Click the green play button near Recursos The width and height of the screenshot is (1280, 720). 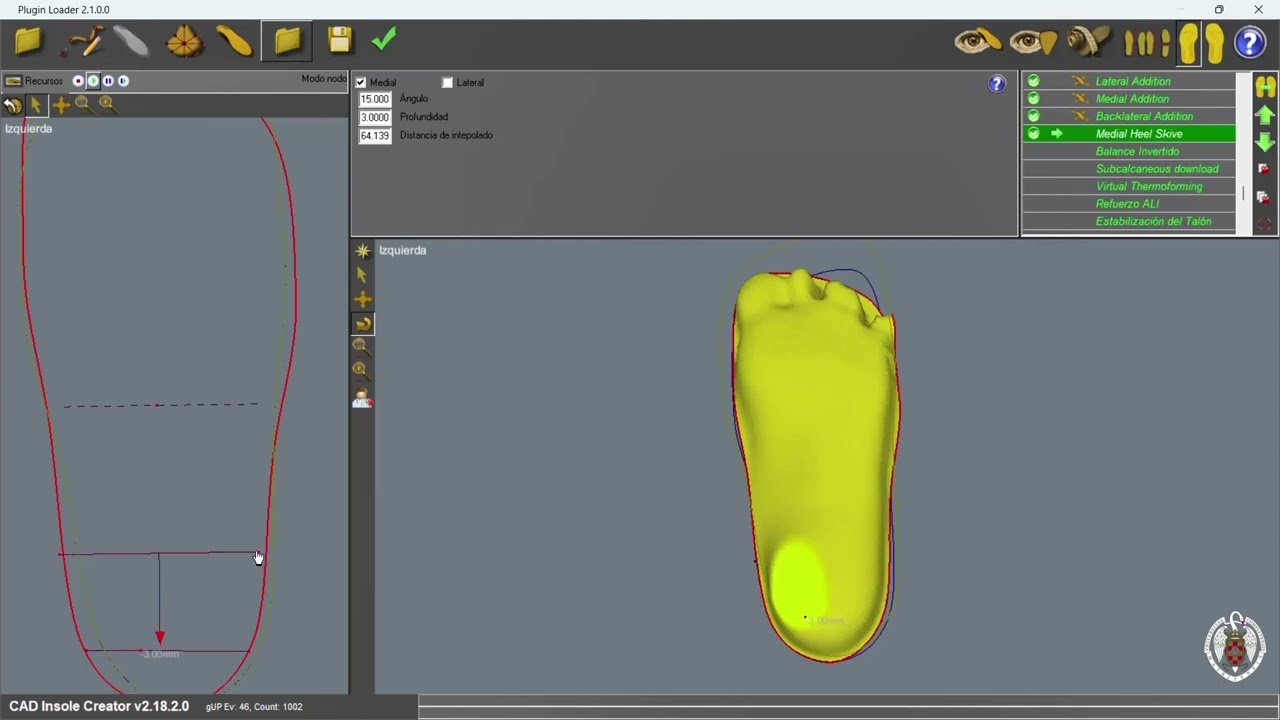pos(93,81)
